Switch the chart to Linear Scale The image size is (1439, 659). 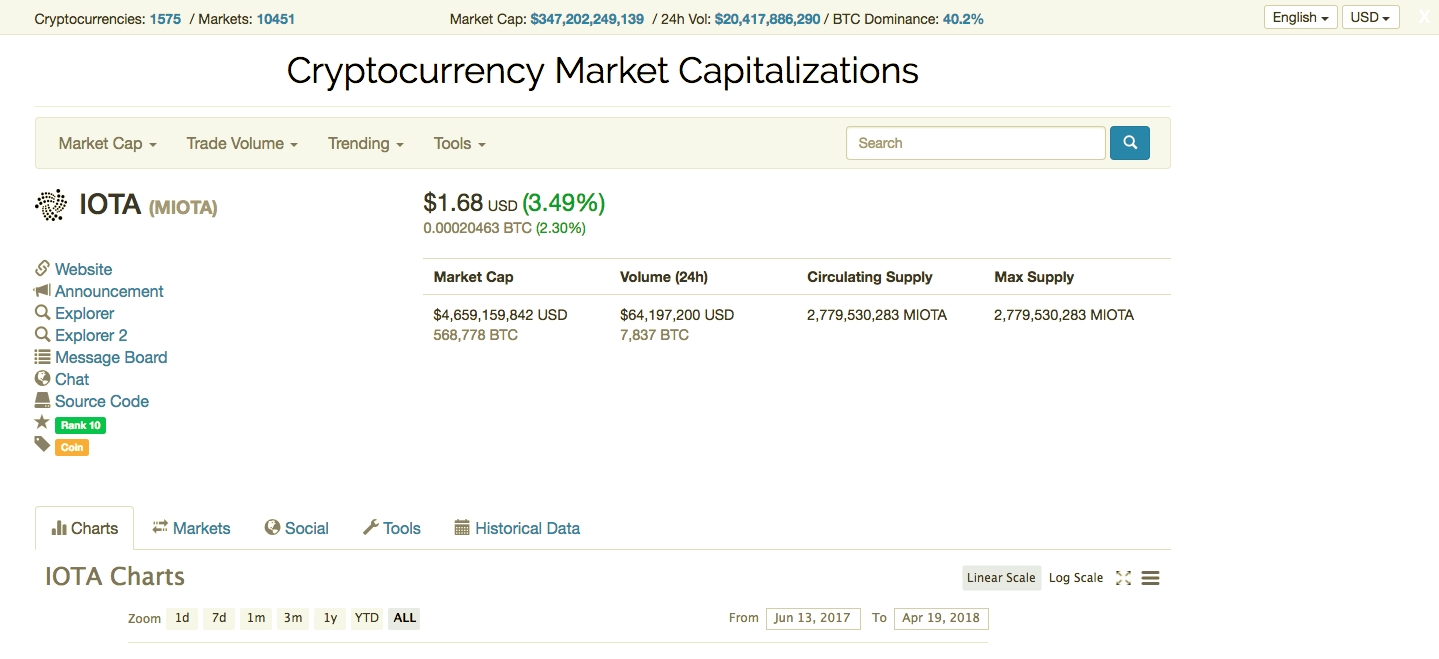[x=1001, y=578]
